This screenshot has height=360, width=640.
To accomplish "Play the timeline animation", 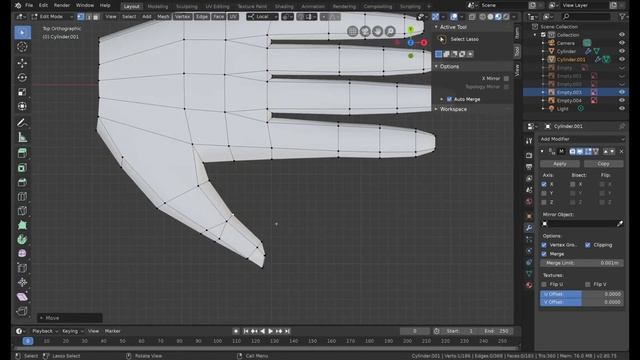I will click(x=270, y=331).
